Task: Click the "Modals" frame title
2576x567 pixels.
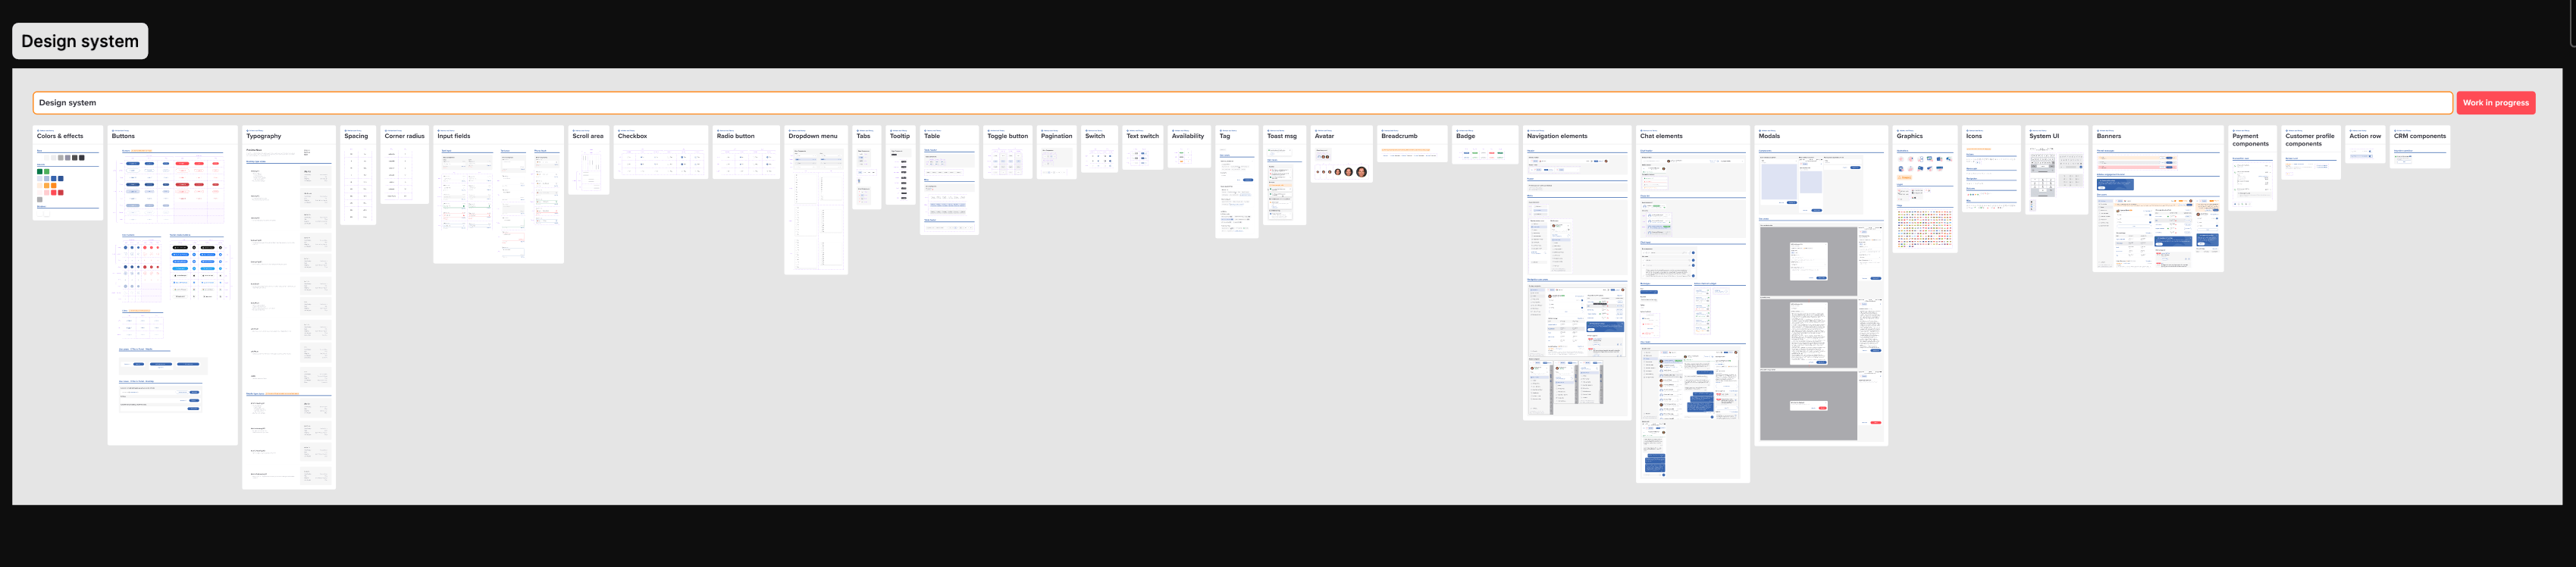Action: click(x=1769, y=136)
